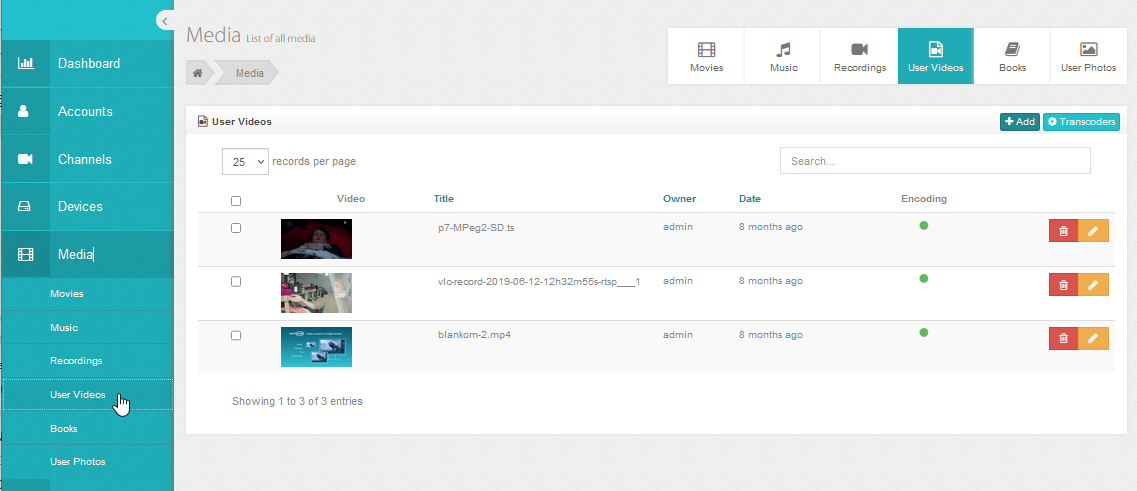1137x491 pixels.
Task: Click the Devices drive icon in sidebar
Action: (26, 207)
